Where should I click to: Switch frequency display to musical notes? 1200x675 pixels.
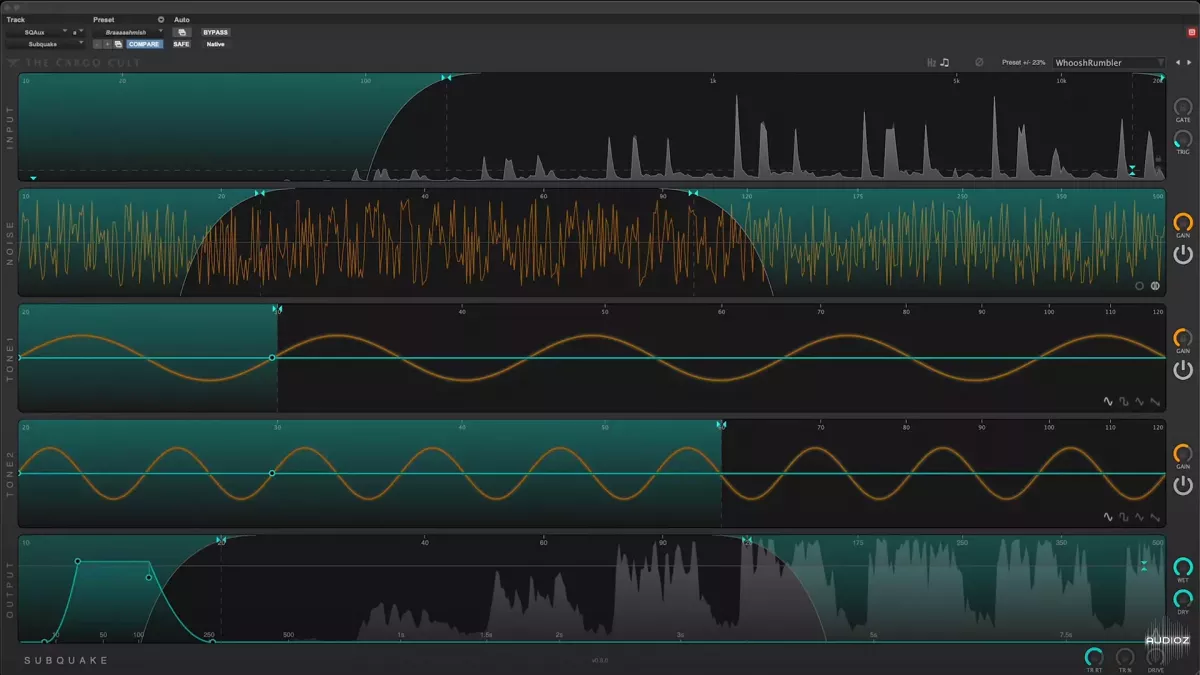tap(945, 62)
